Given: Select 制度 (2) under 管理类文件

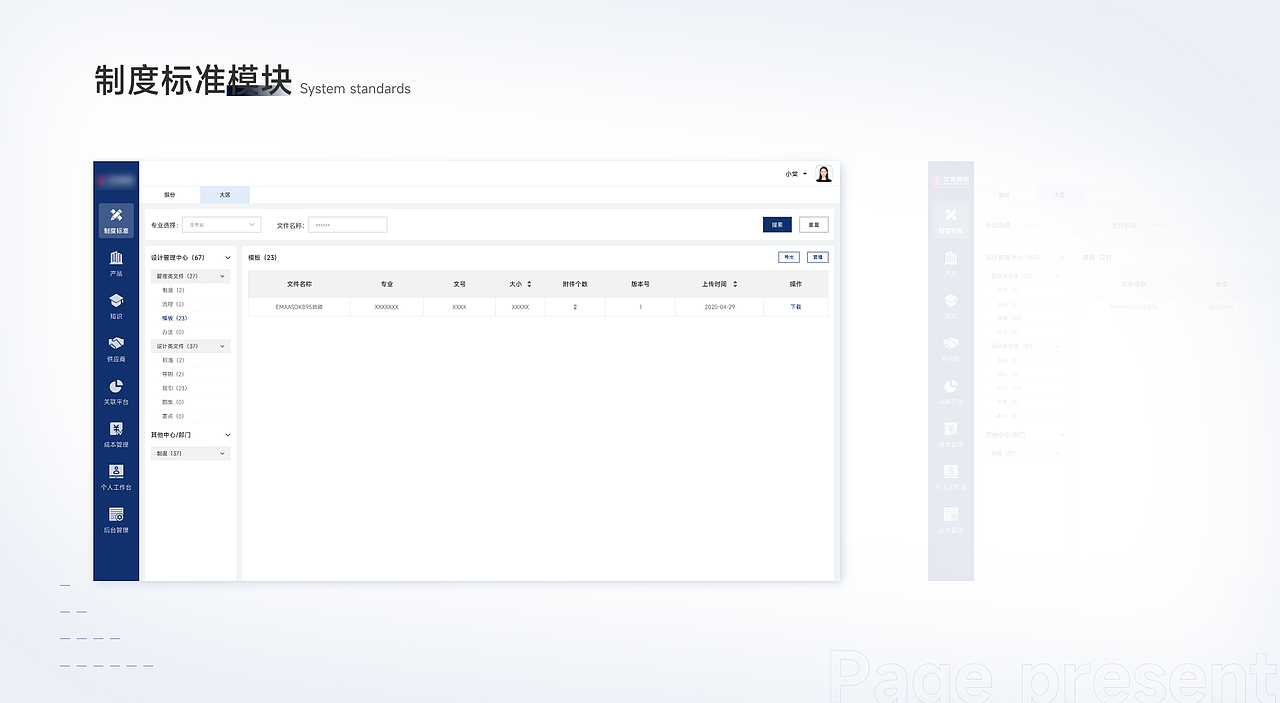Looking at the screenshot, I should [x=173, y=290].
